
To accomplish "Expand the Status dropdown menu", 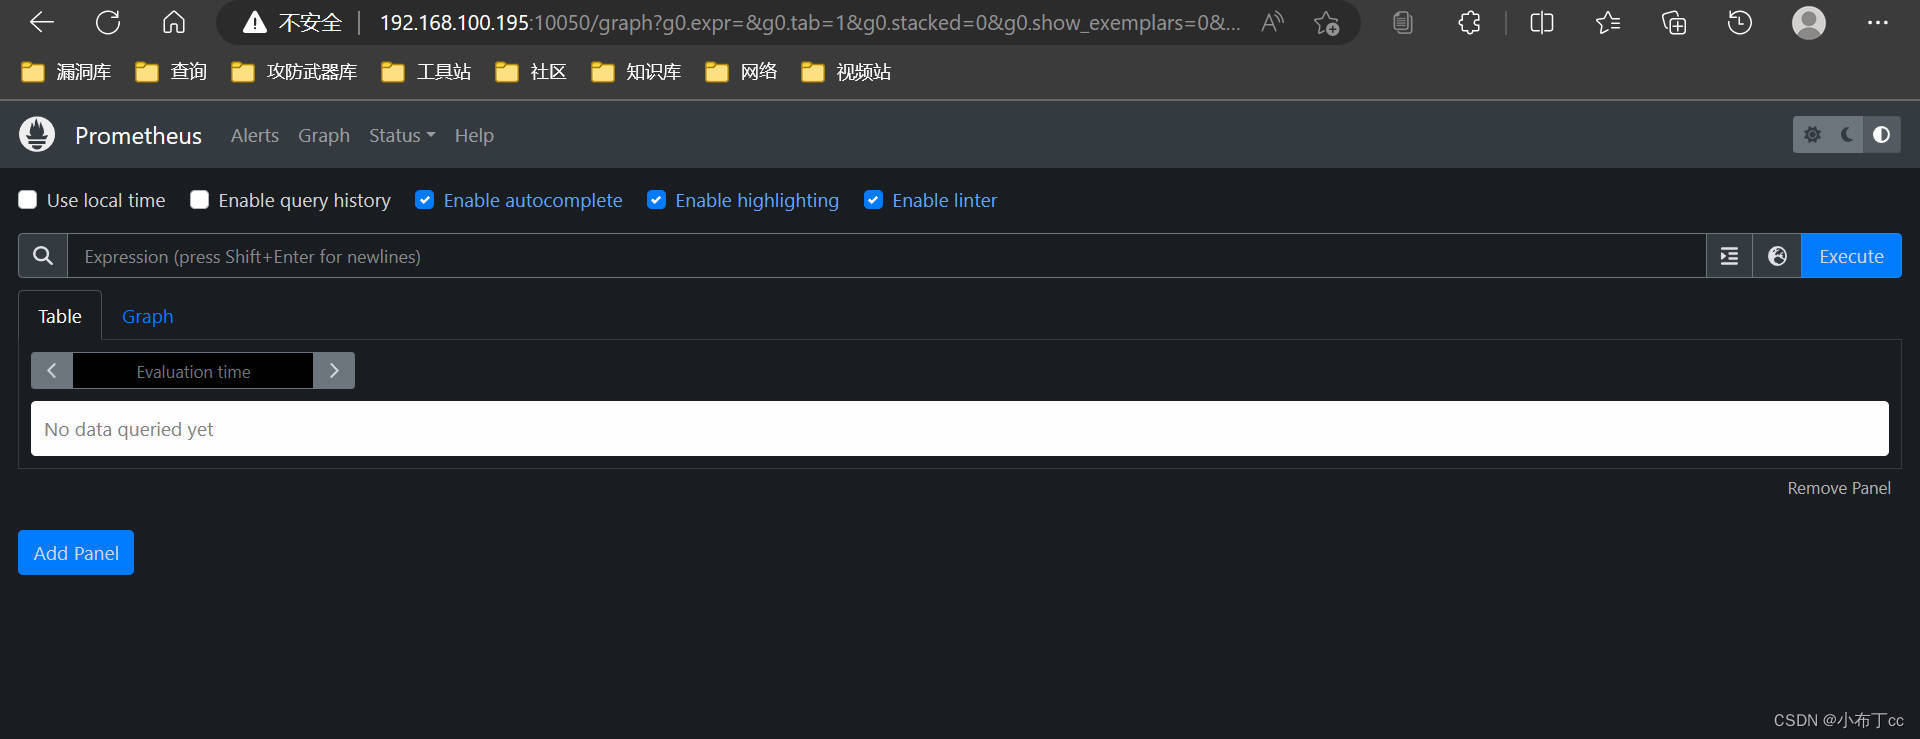I will coord(402,135).
